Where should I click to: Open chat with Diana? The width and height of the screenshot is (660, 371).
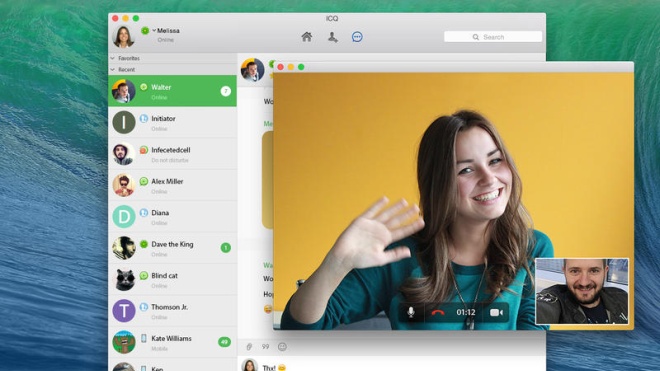pyautogui.click(x=173, y=216)
